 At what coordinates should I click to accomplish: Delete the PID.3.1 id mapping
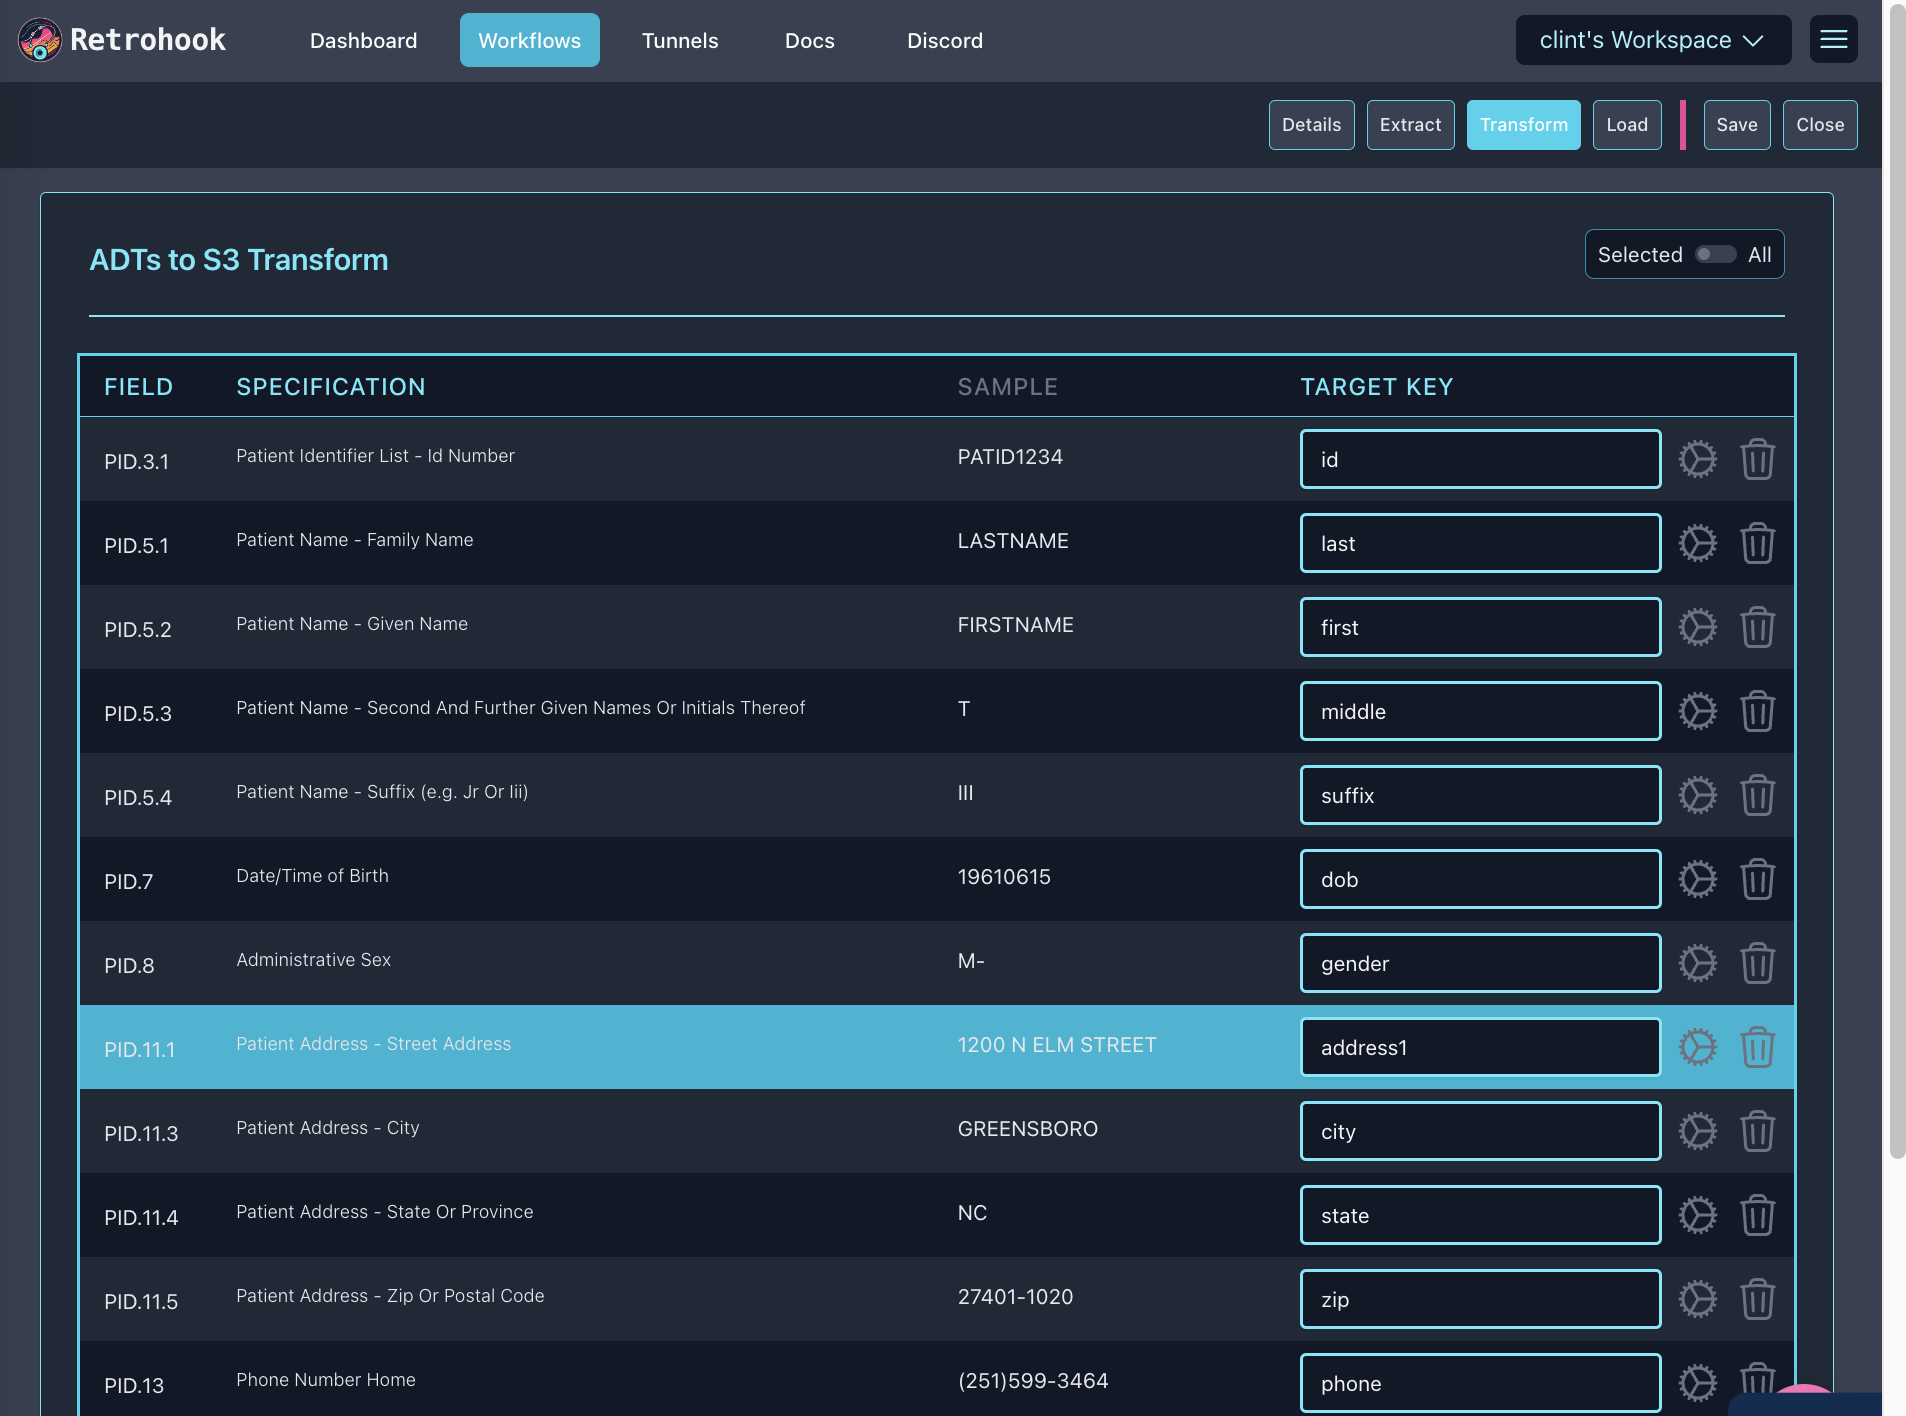coord(1757,459)
